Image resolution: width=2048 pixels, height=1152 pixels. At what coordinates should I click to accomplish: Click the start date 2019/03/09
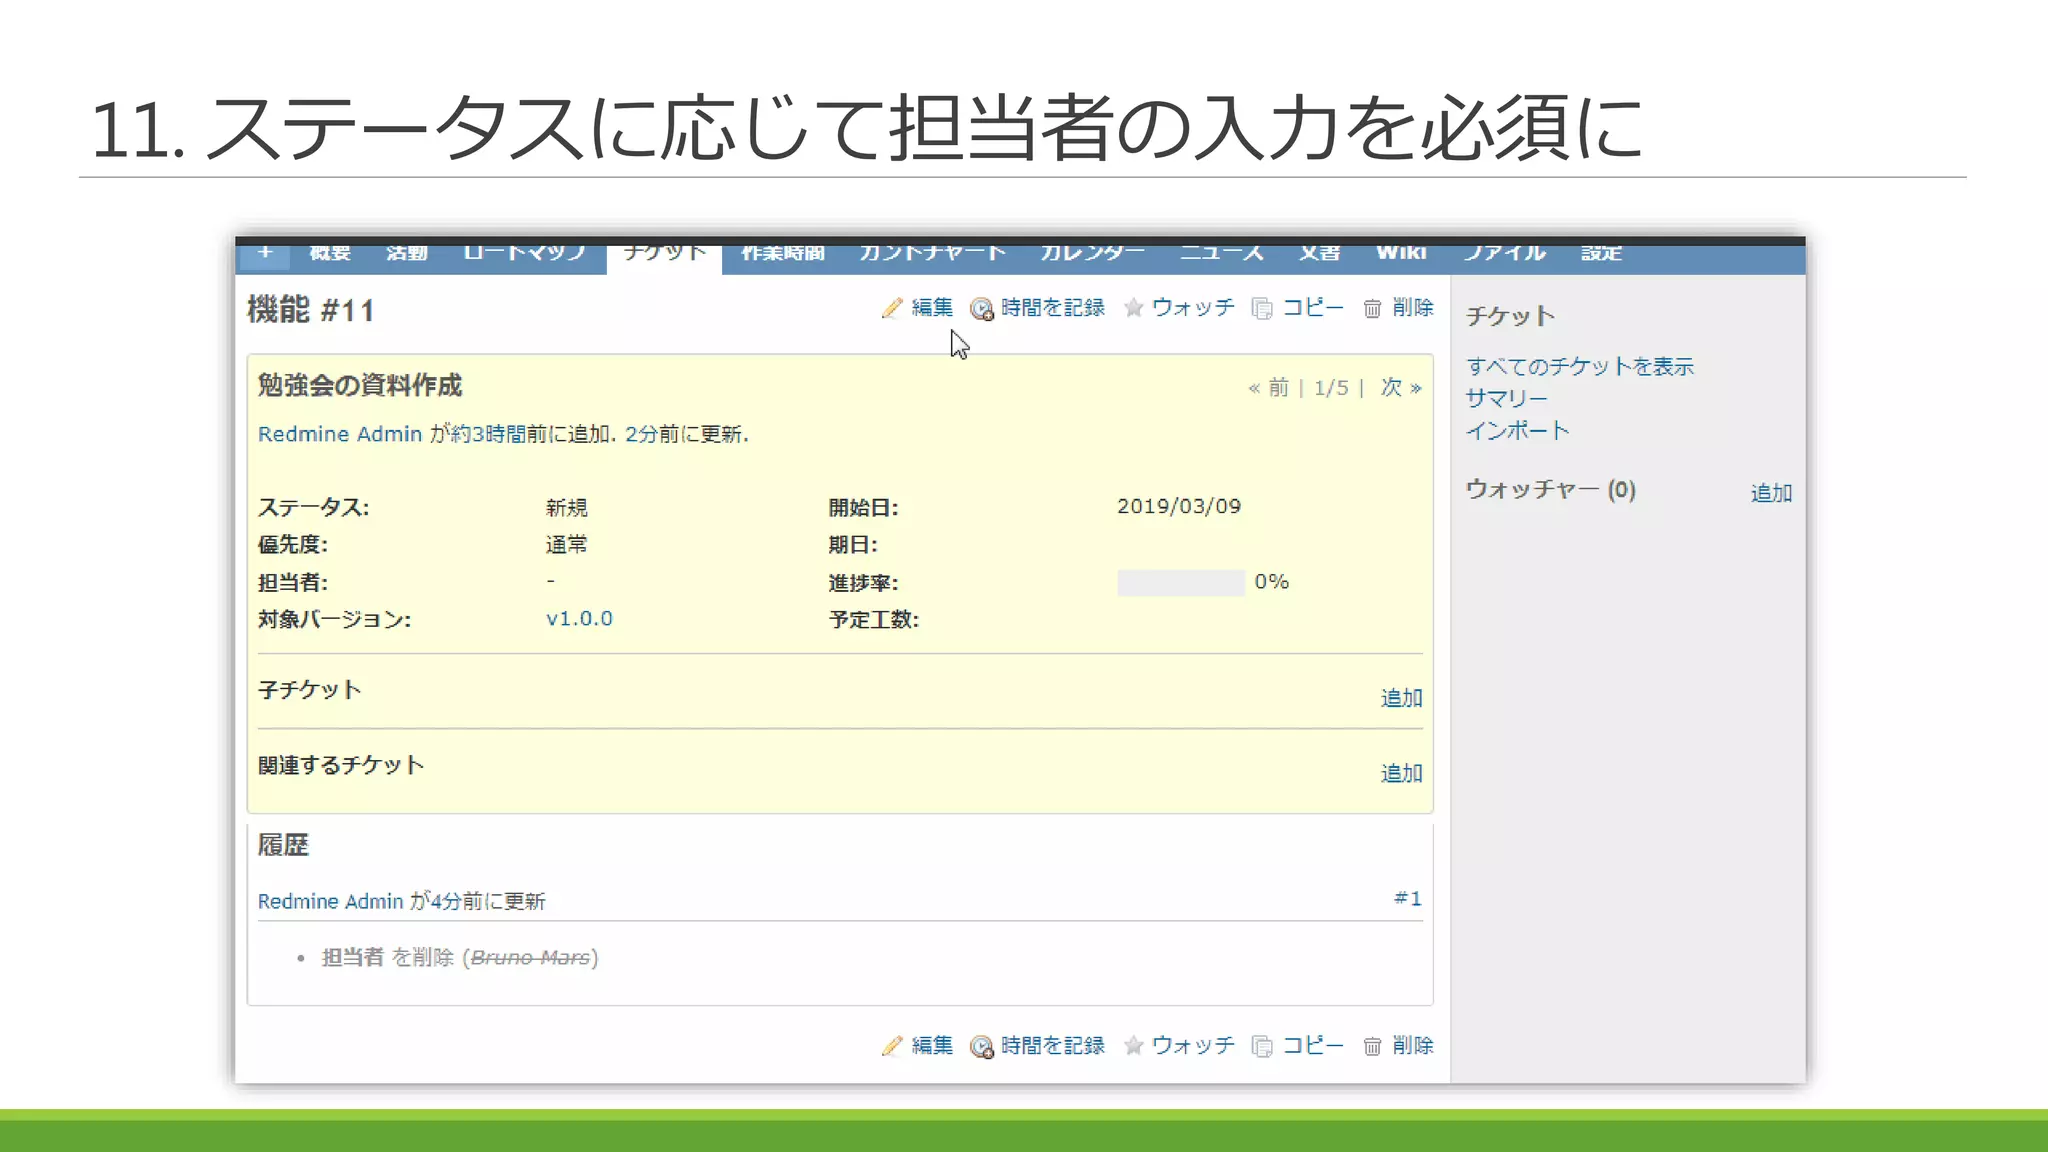[1179, 507]
